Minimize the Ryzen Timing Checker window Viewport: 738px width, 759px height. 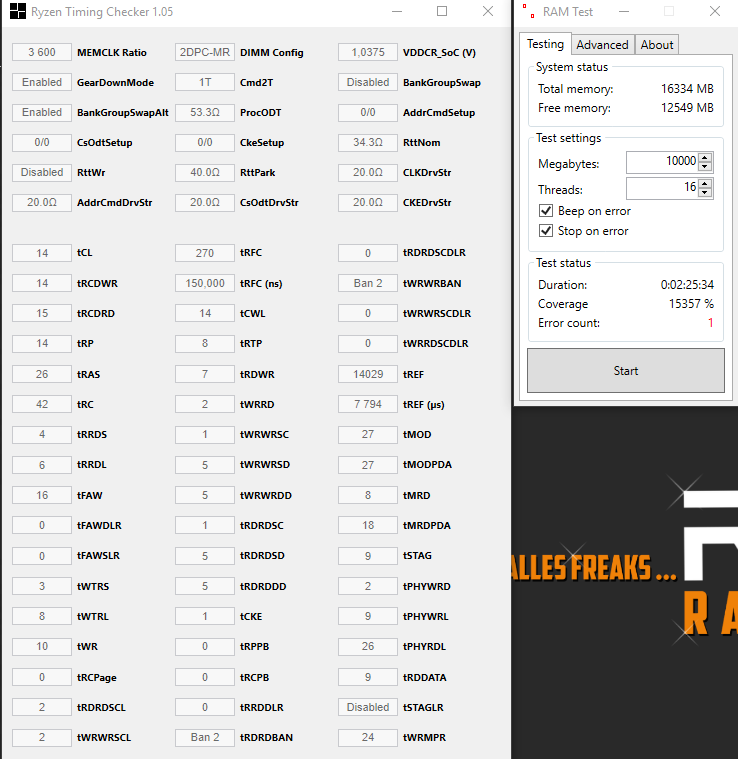pyautogui.click(x=397, y=11)
